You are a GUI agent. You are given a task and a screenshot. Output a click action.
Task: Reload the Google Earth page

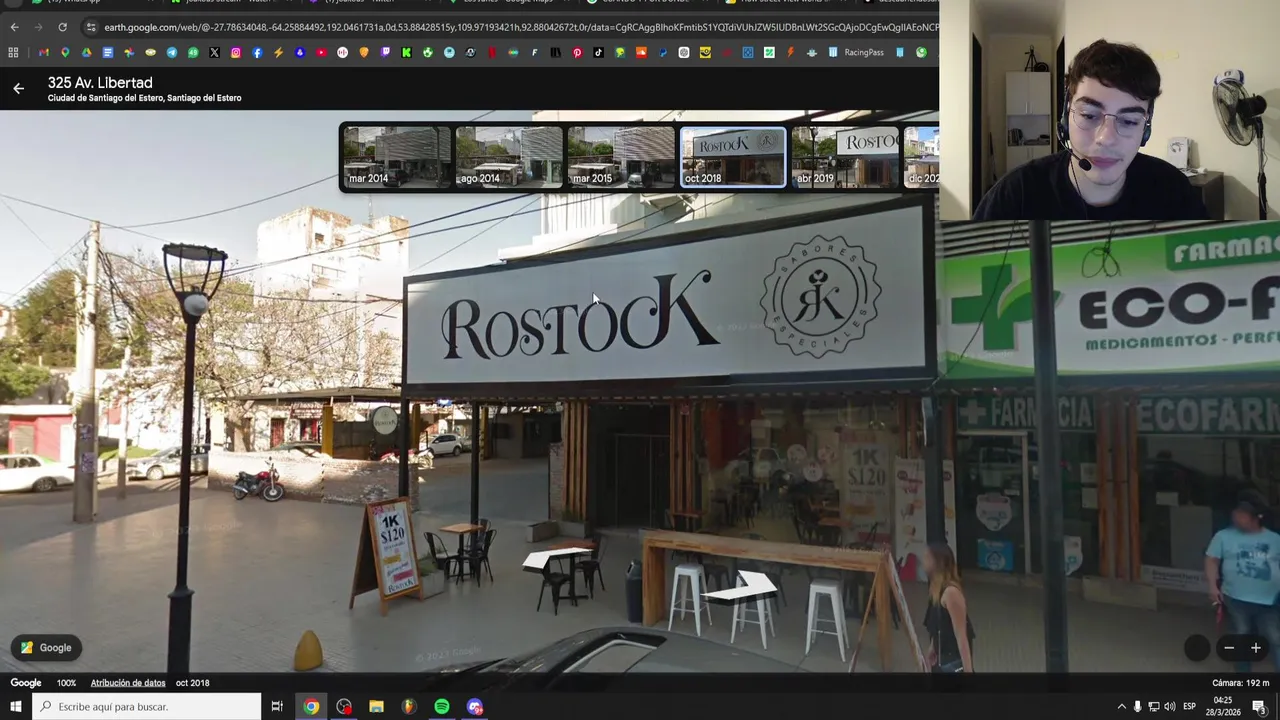point(62,27)
